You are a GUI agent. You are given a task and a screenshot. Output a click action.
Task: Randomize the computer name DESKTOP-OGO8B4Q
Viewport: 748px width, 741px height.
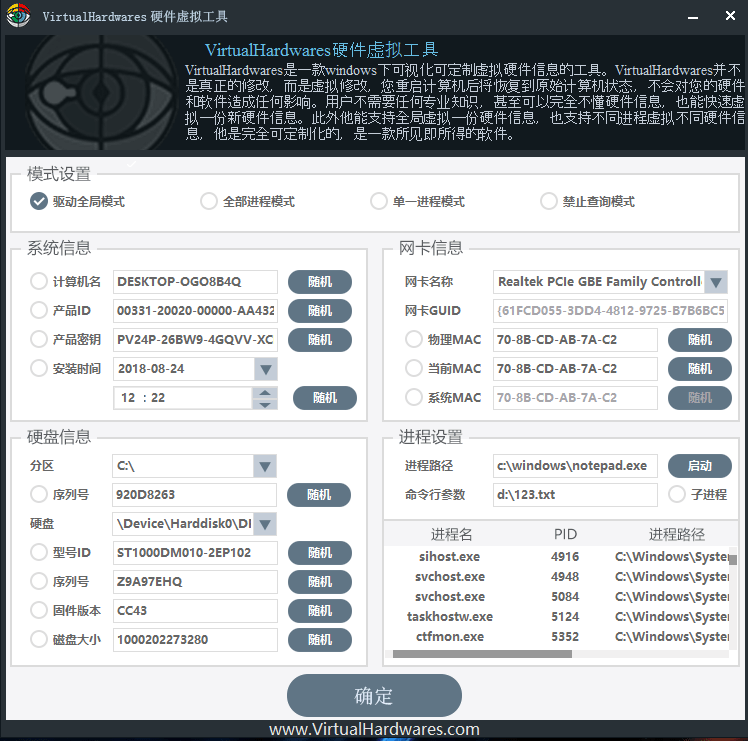click(320, 282)
